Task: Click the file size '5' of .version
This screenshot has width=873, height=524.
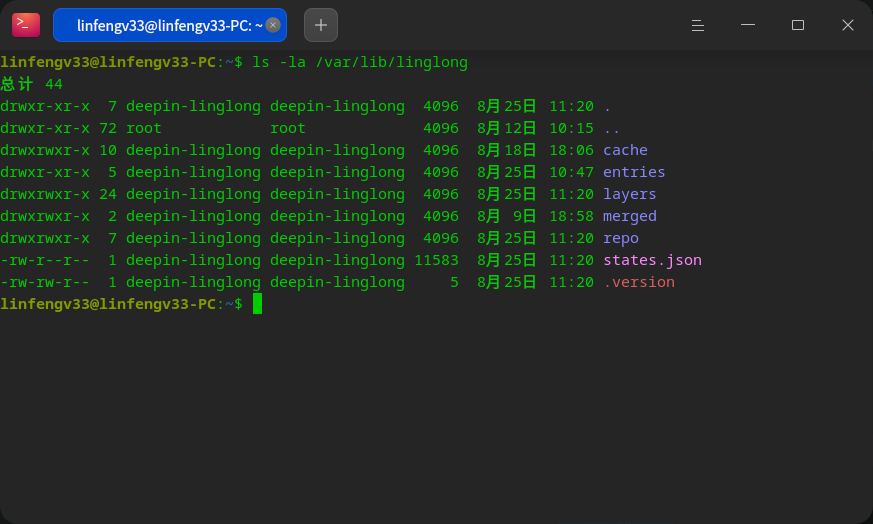Action: 454,282
